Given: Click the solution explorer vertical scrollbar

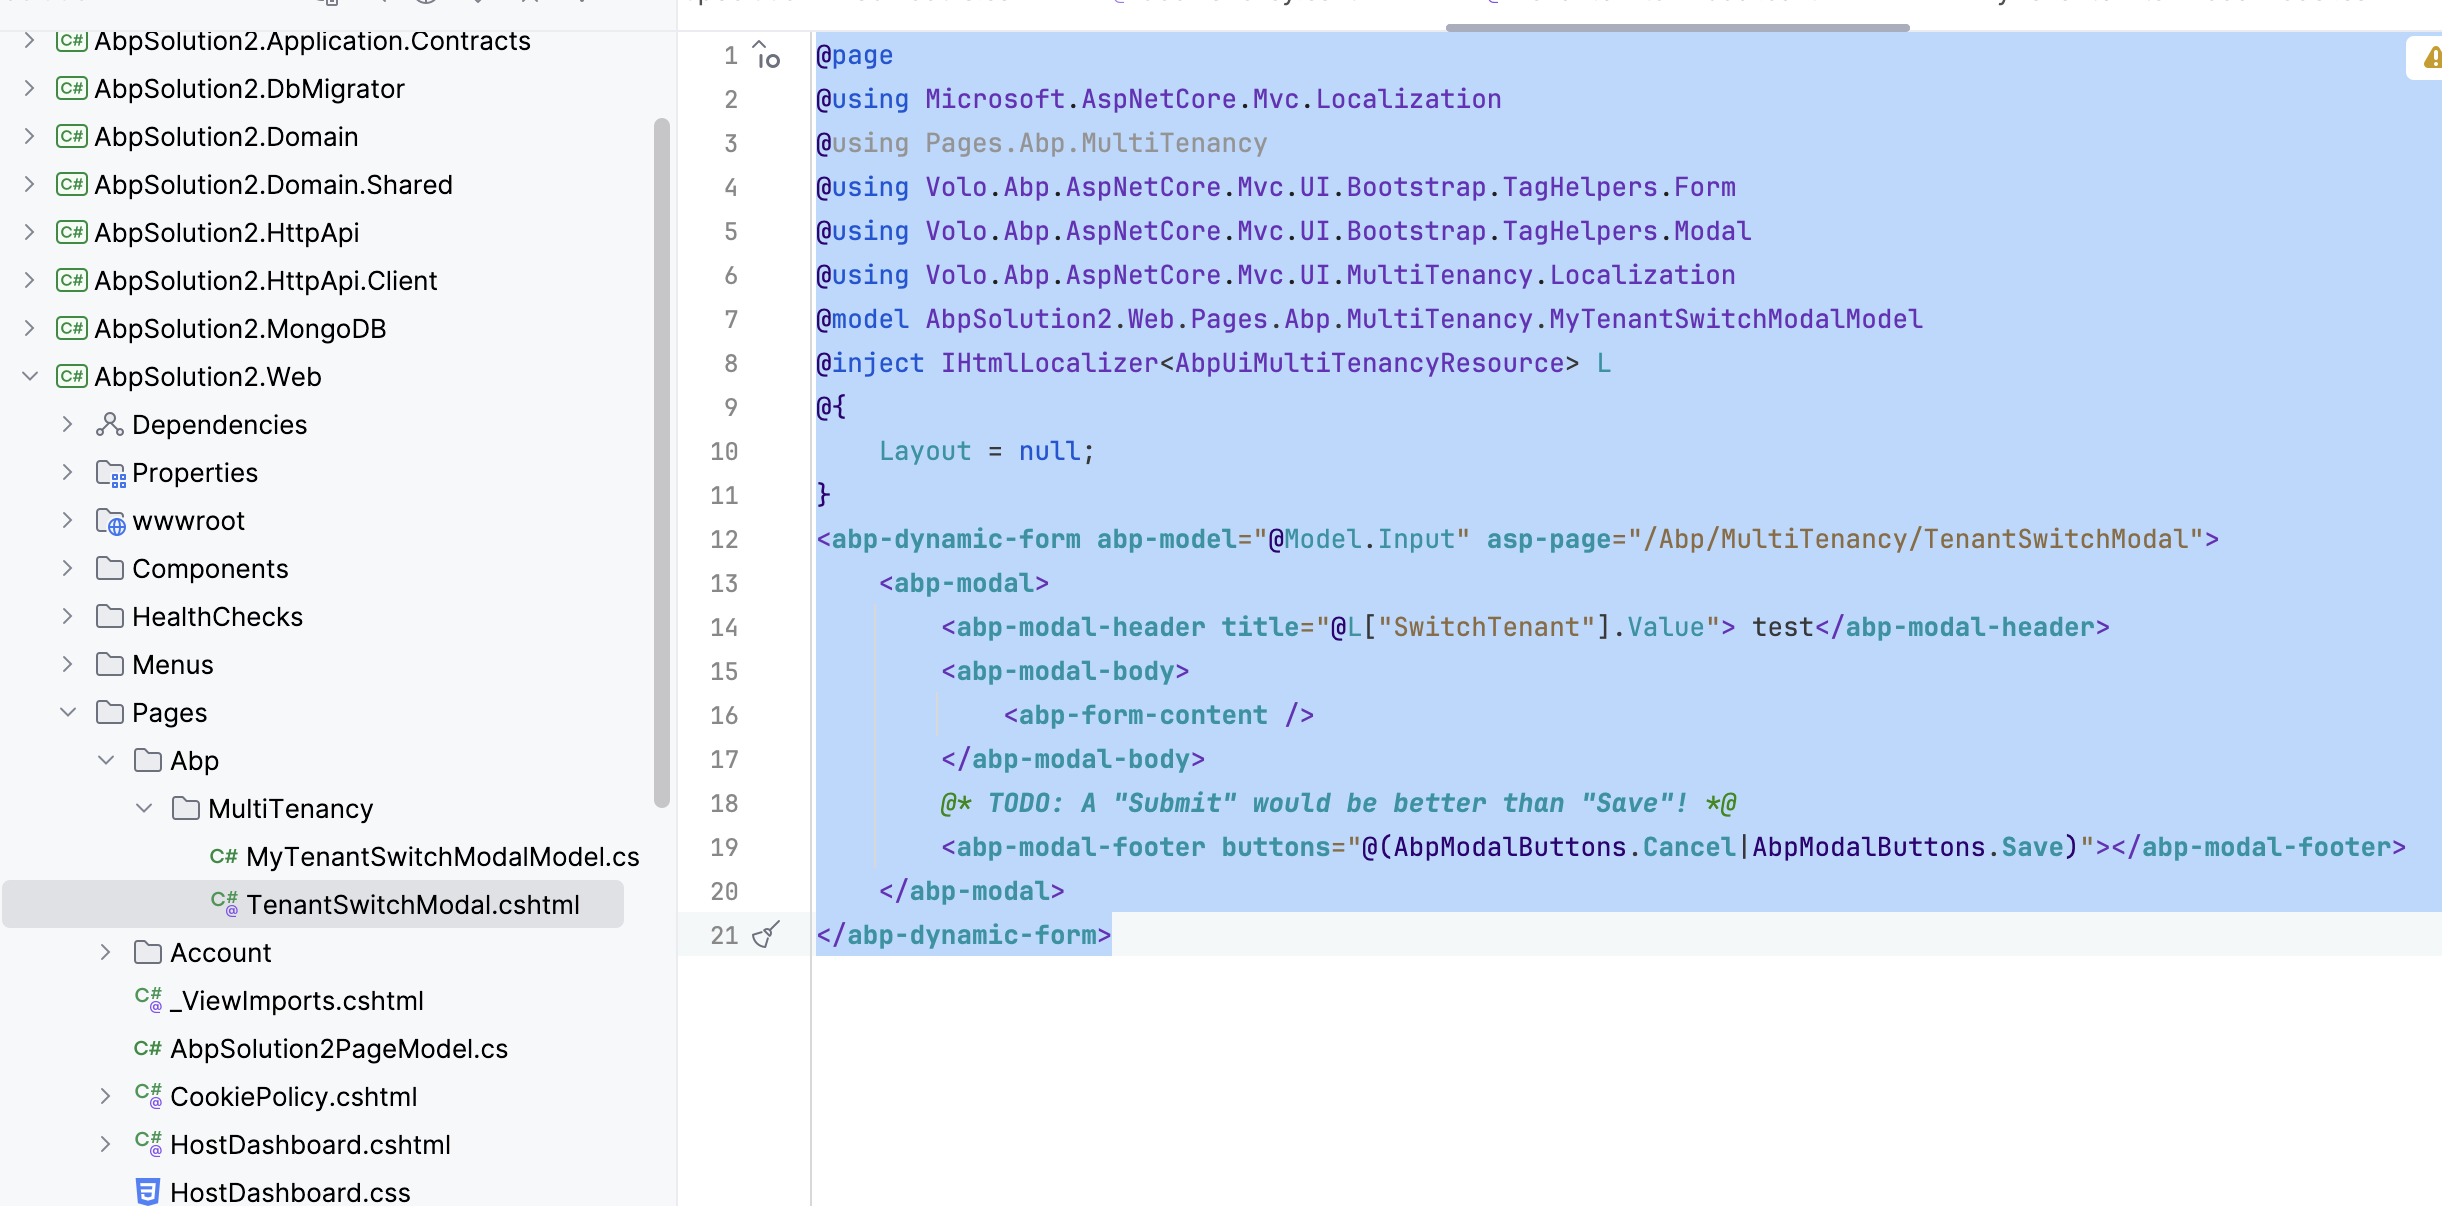Looking at the screenshot, I should point(661,460).
